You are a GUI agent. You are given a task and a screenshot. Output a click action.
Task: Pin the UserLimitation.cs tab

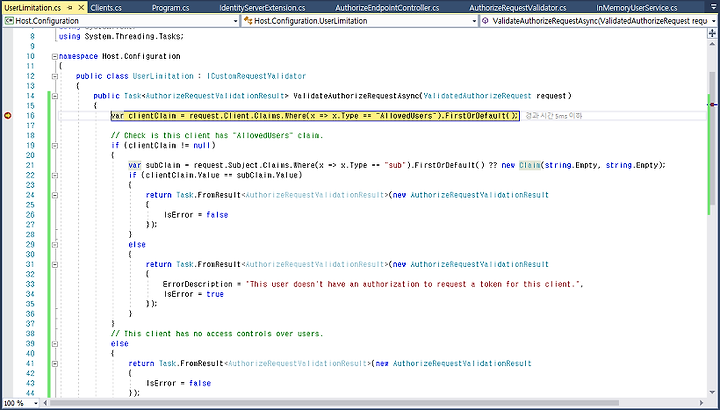tap(70, 8)
